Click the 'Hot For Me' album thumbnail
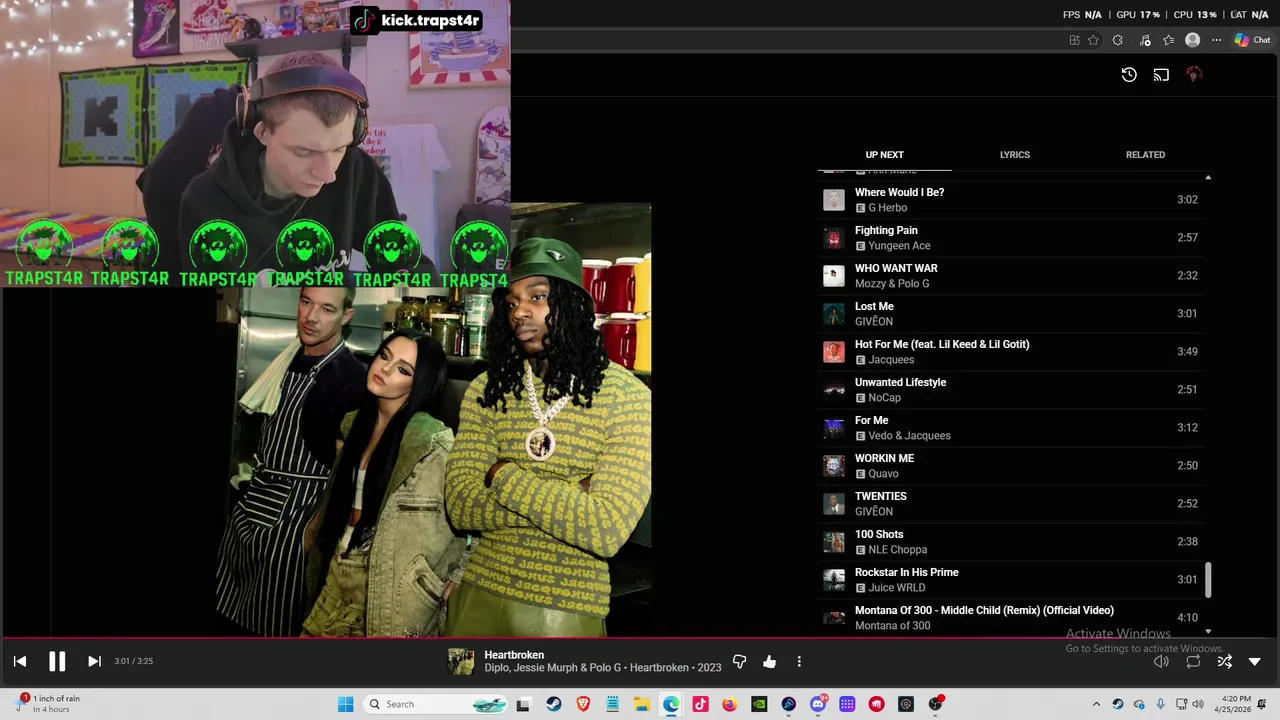The image size is (1280, 720). pyautogui.click(x=833, y=352)
